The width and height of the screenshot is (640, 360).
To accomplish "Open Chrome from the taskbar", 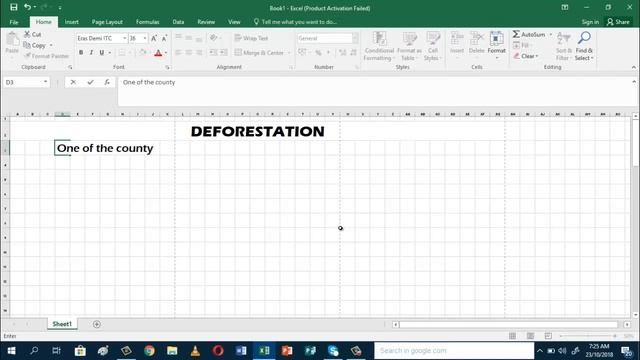I will coord(149,351).
